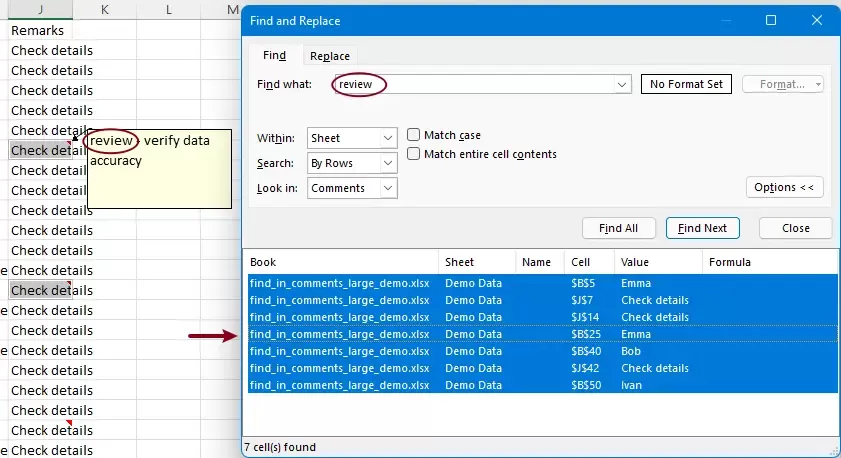This screenshot has width=841, height=458.
Task: Click the No Format Set preview box
Action: [686, 84]
